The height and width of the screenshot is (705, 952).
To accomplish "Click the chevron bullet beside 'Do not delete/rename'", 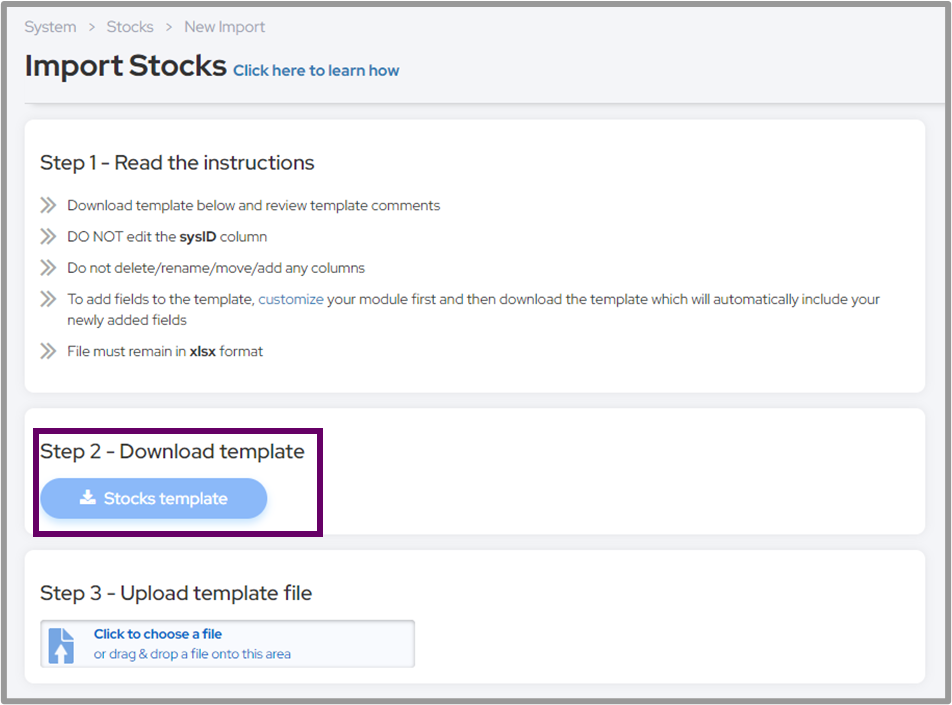I will click(48, 268).
